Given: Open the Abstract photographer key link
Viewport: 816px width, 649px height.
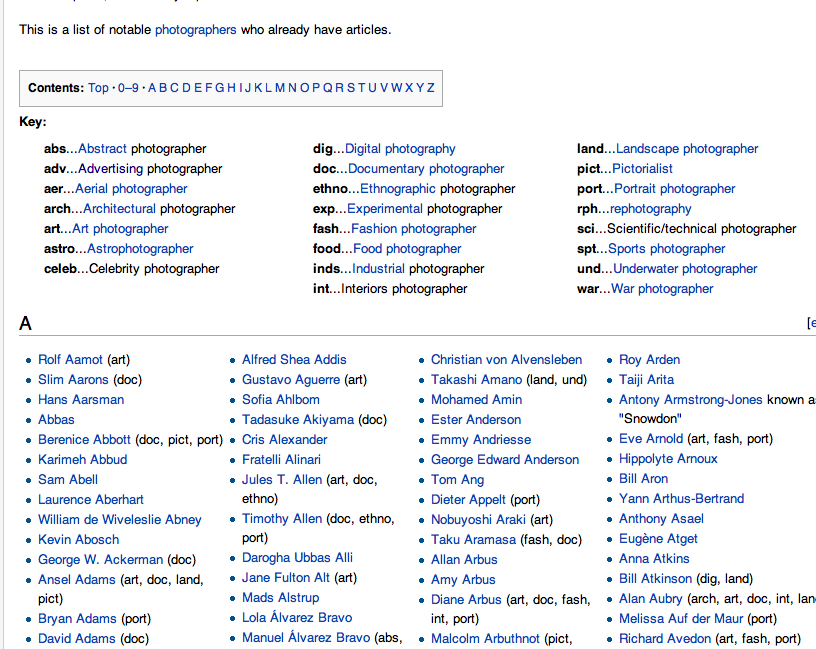Looking at the screenshot, I should (x=103, y=148).
